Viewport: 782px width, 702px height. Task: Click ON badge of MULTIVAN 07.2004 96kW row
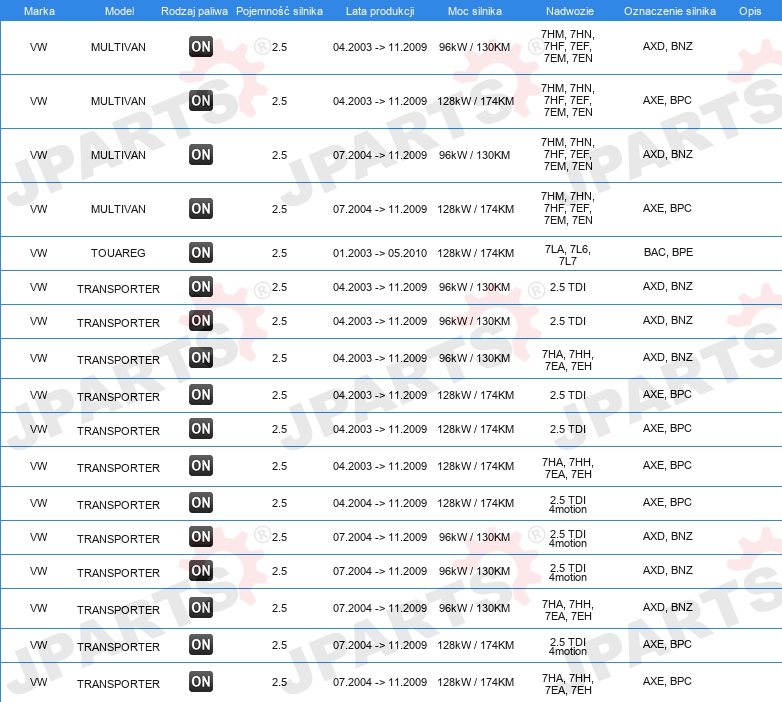pyautogui.click(x=201, y=154)
